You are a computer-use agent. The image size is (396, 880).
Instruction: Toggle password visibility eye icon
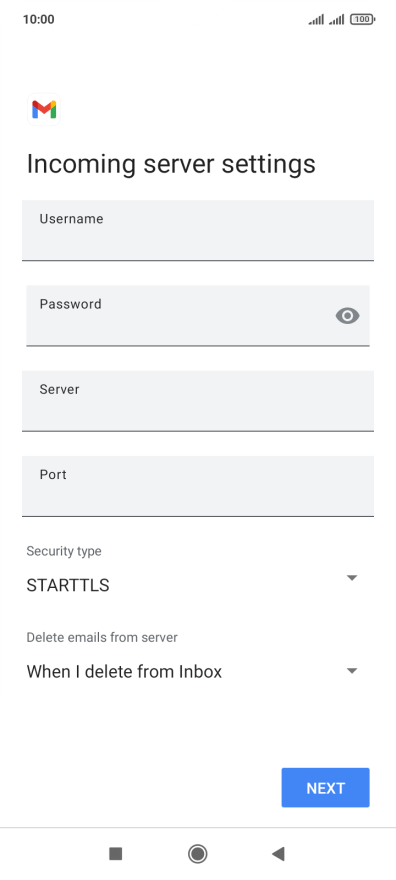point(347,316)
